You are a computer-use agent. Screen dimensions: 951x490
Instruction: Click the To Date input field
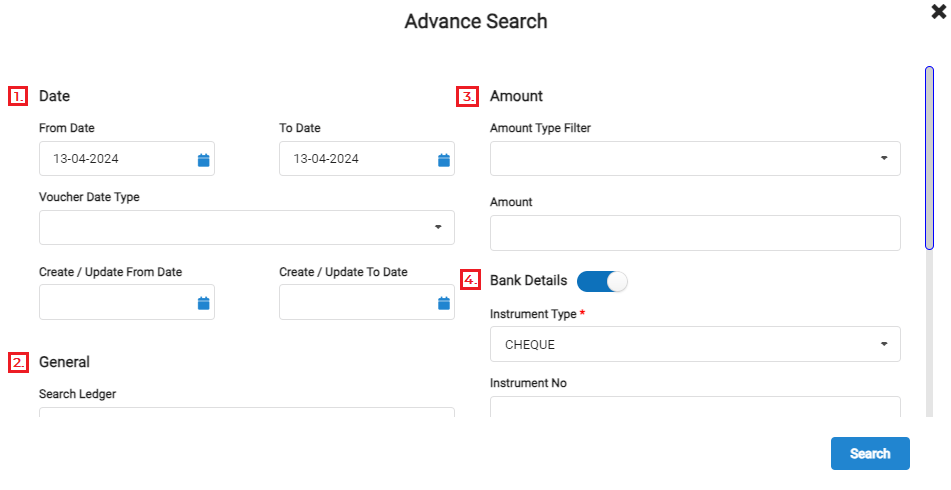click(367, 159)
